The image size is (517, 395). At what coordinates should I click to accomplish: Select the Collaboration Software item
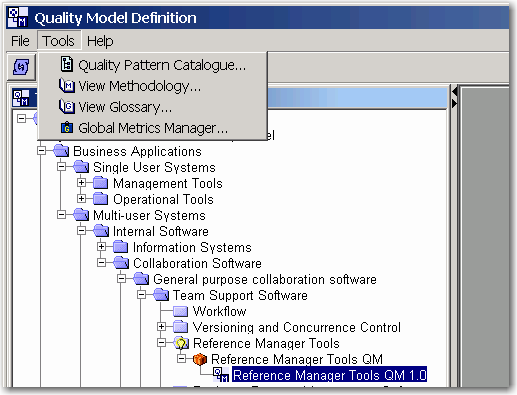pos(197,263)
